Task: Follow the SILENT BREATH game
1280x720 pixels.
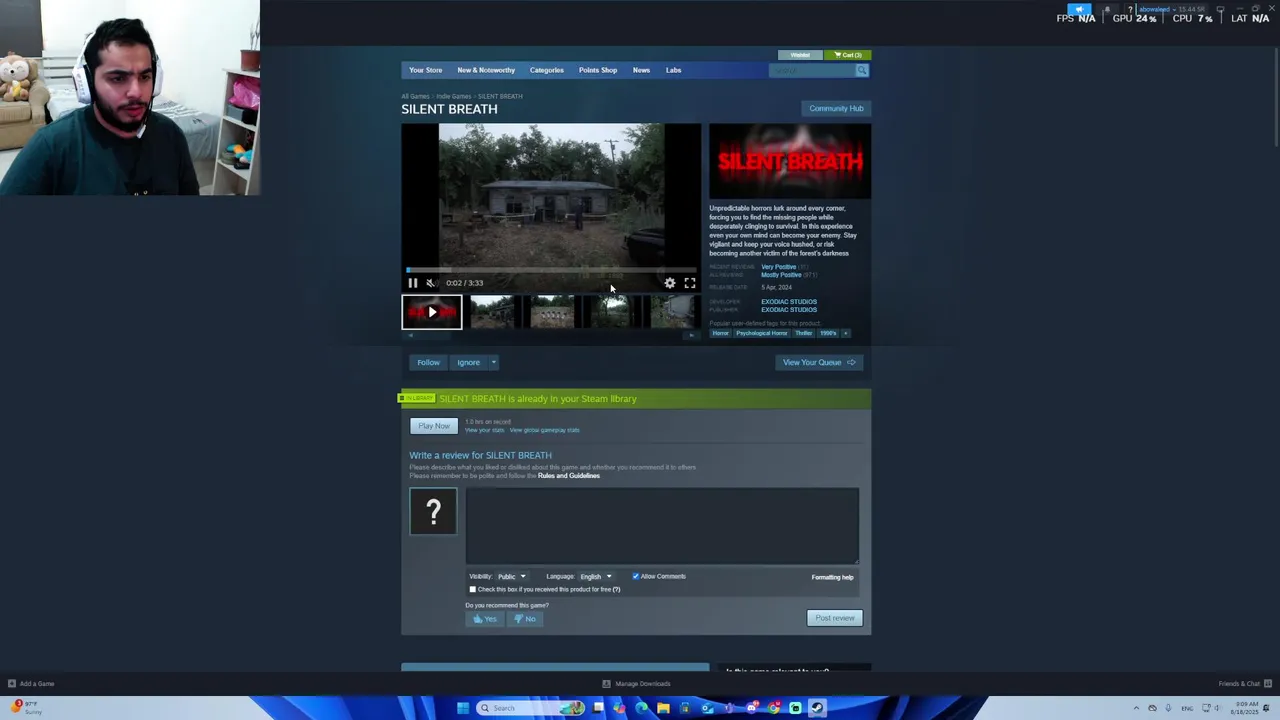Action: [x=428, y=362]
